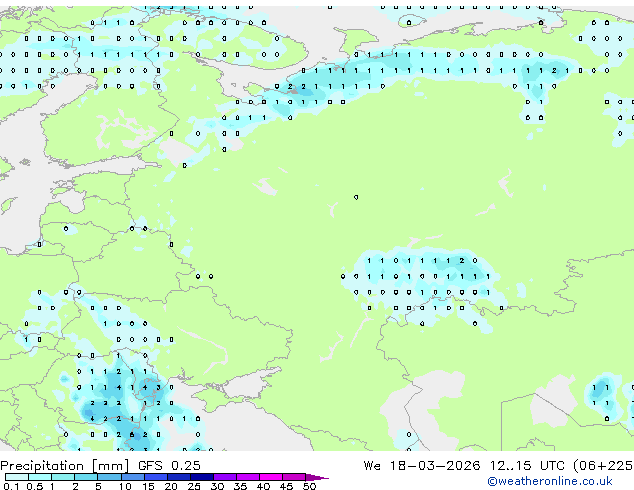Click the '15' legend scale label

[x=148, y=486]
